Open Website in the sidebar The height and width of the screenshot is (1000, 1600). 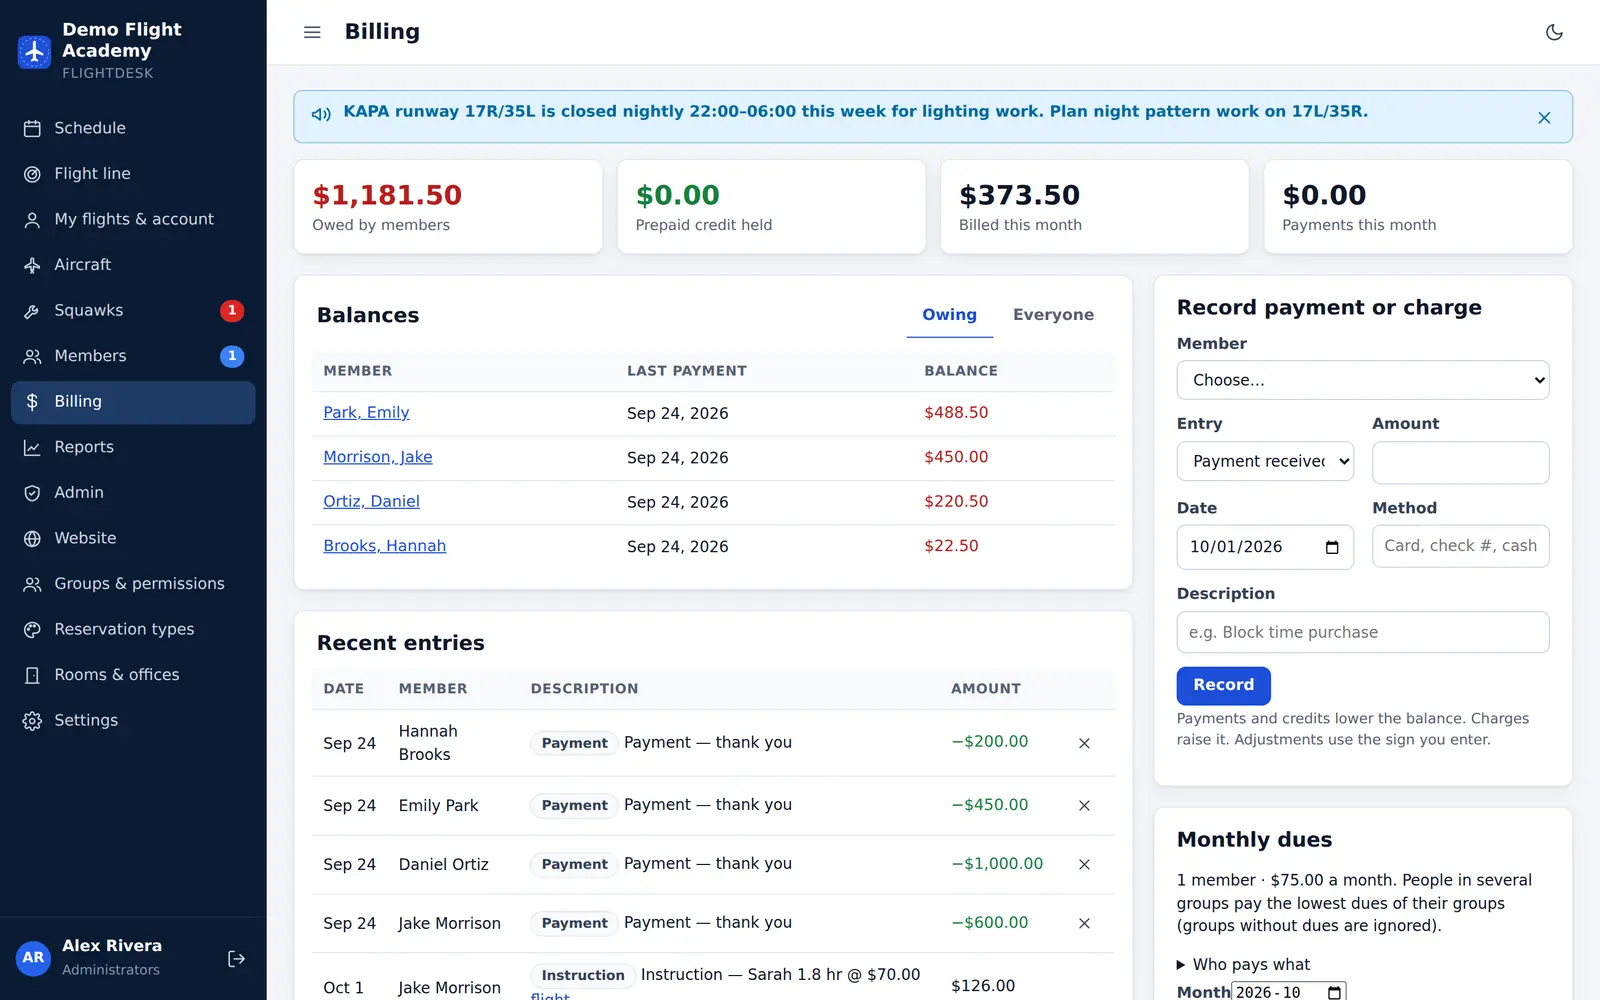133,538
